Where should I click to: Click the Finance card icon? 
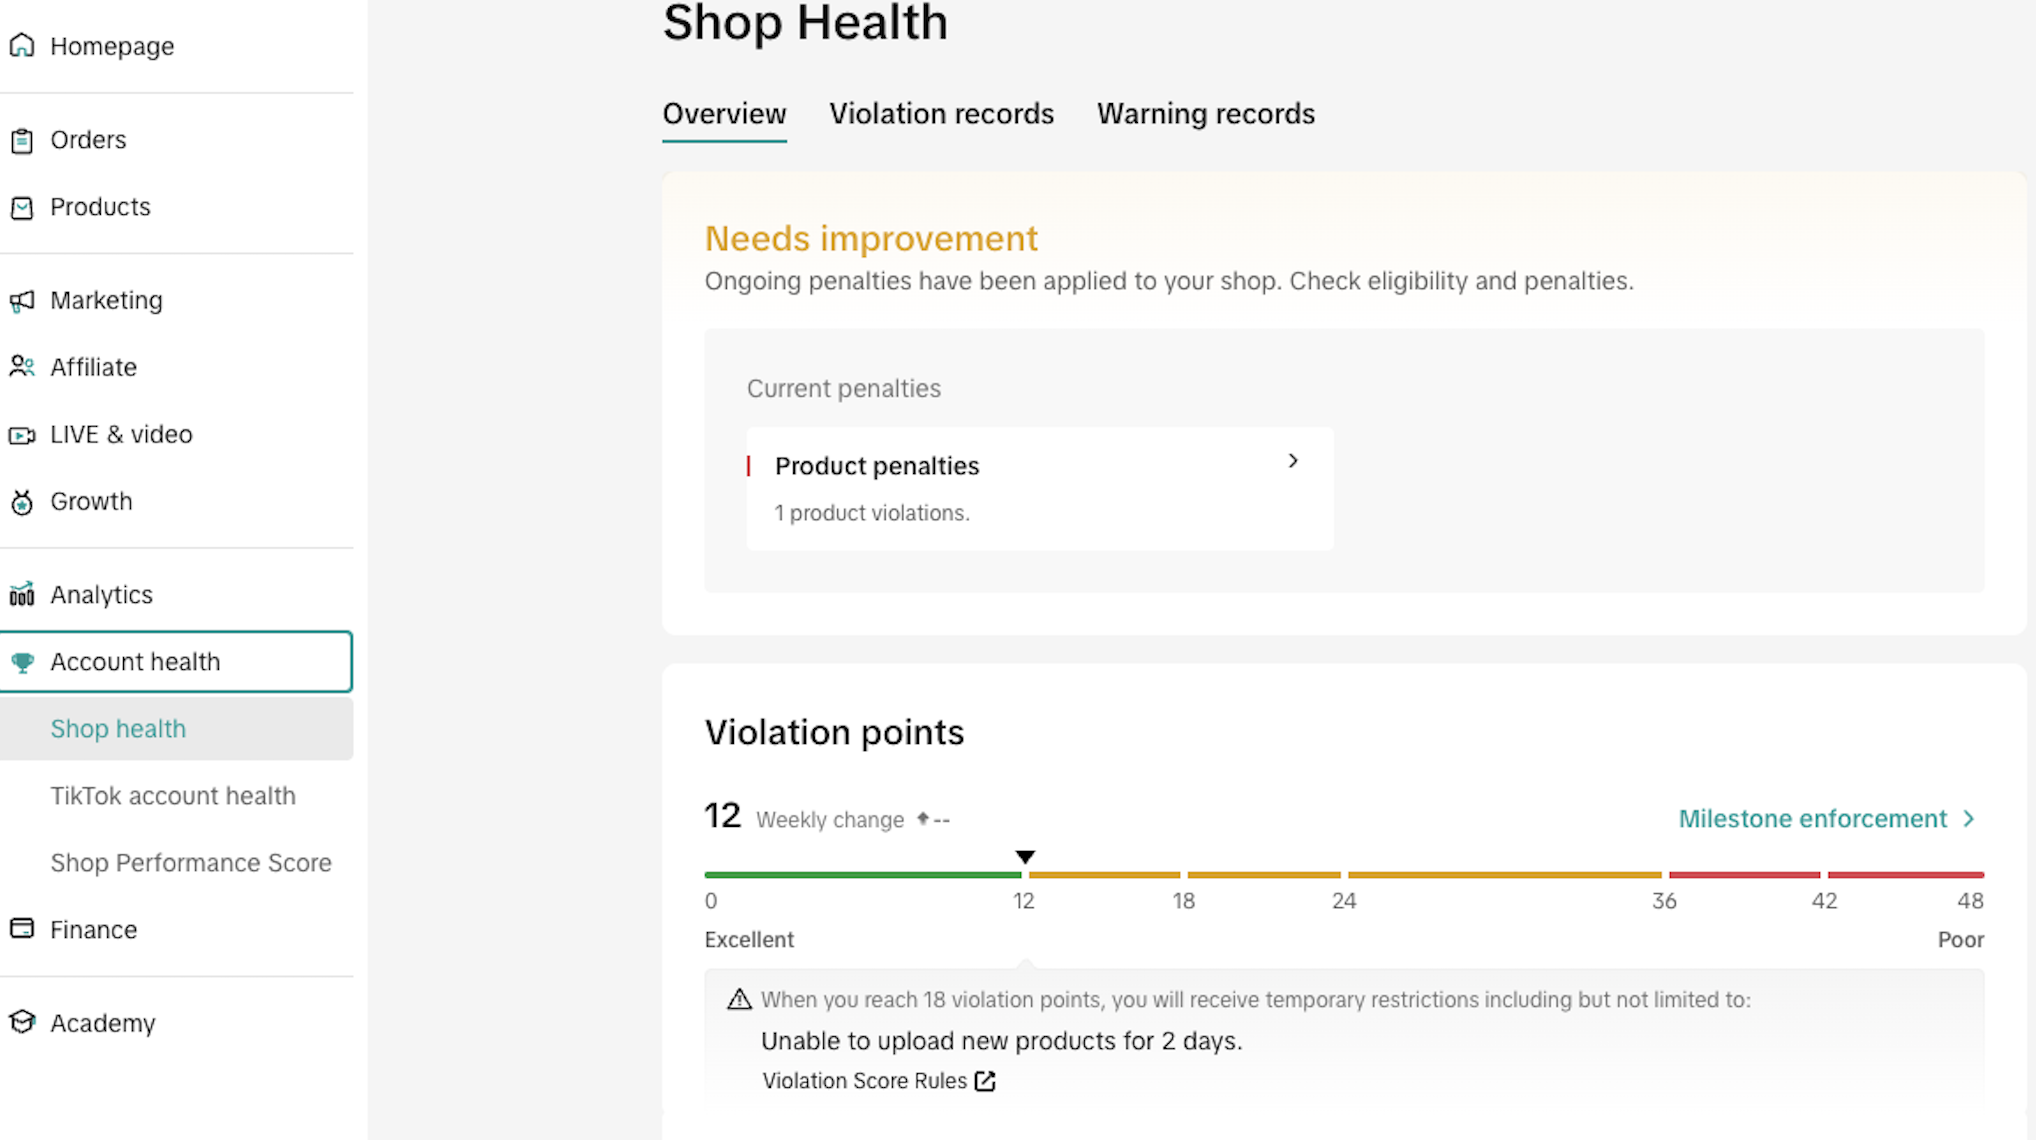22,929
